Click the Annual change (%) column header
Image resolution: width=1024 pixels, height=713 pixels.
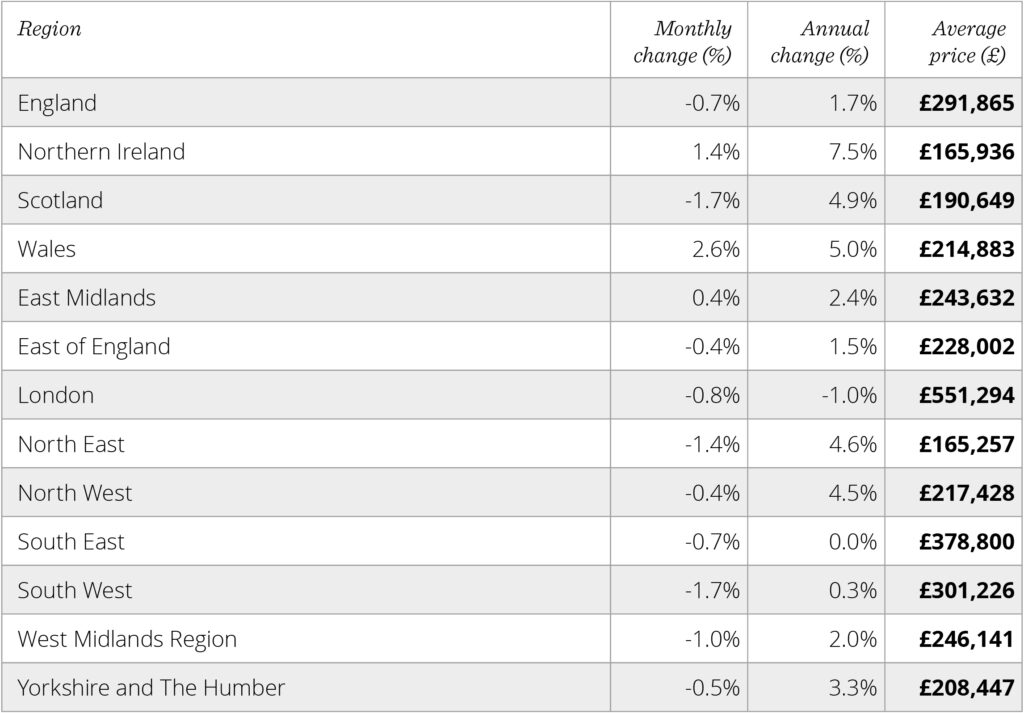[x=820, y=42]
